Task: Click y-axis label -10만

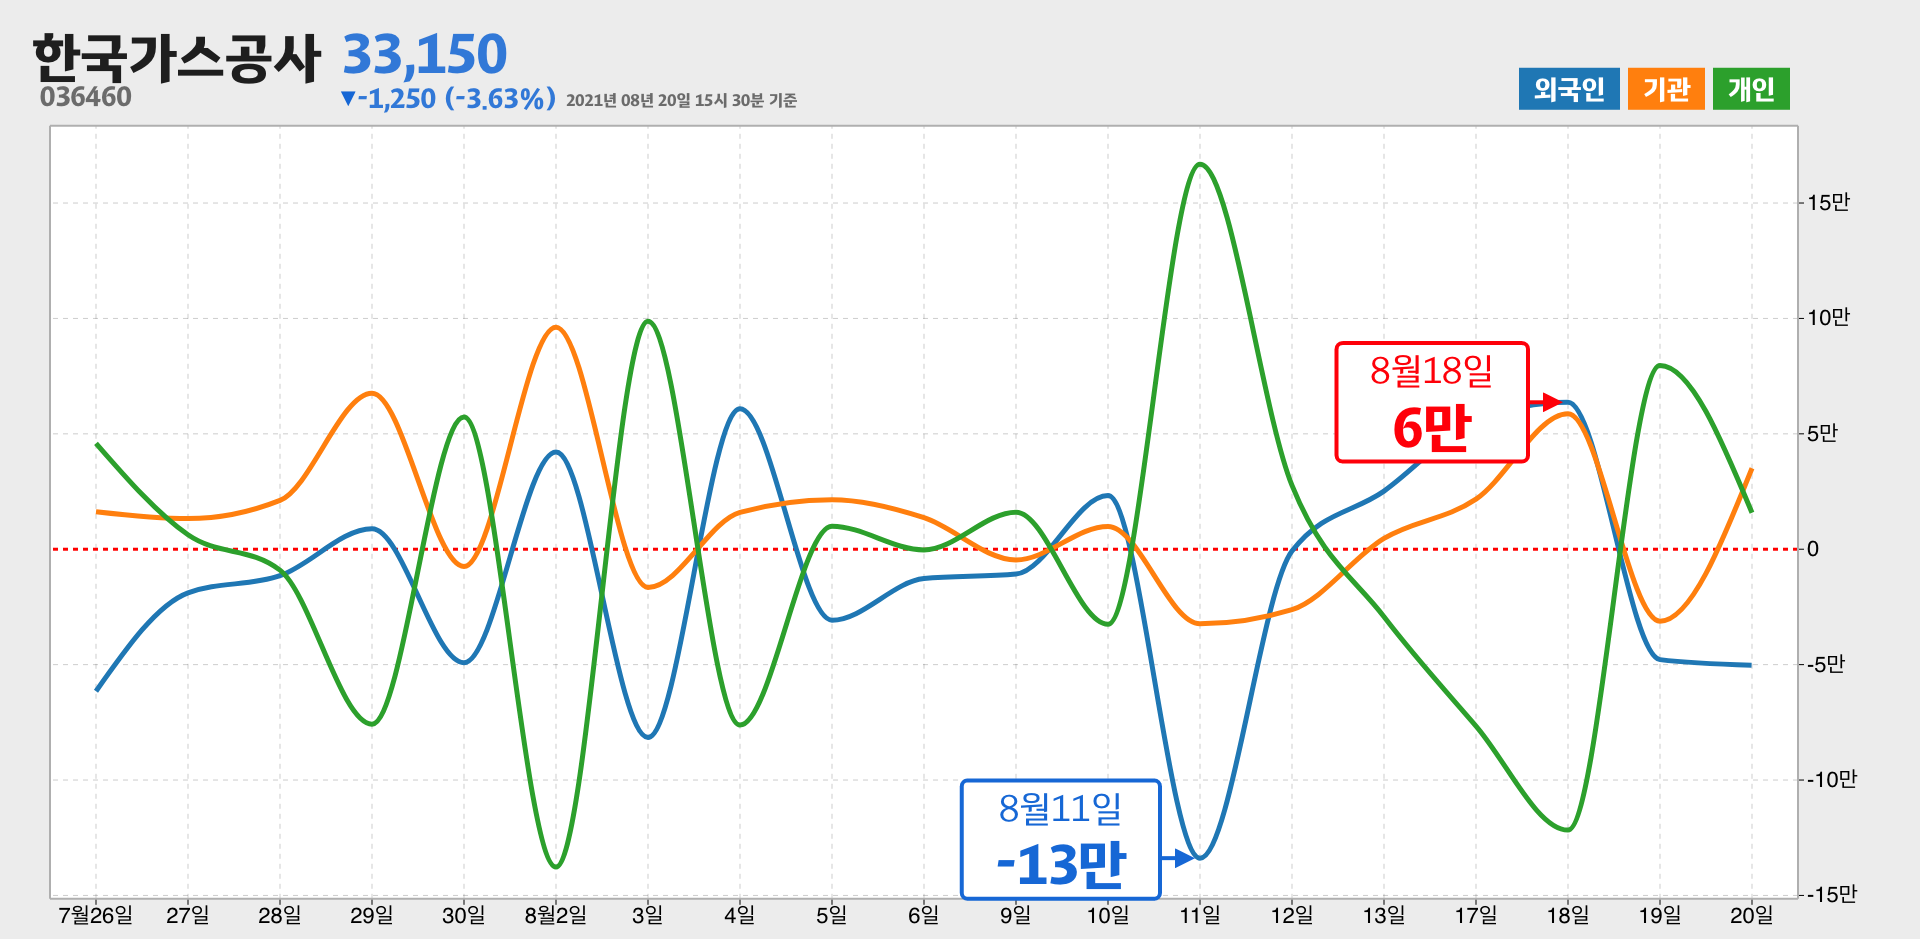Action: point(1832,779)
